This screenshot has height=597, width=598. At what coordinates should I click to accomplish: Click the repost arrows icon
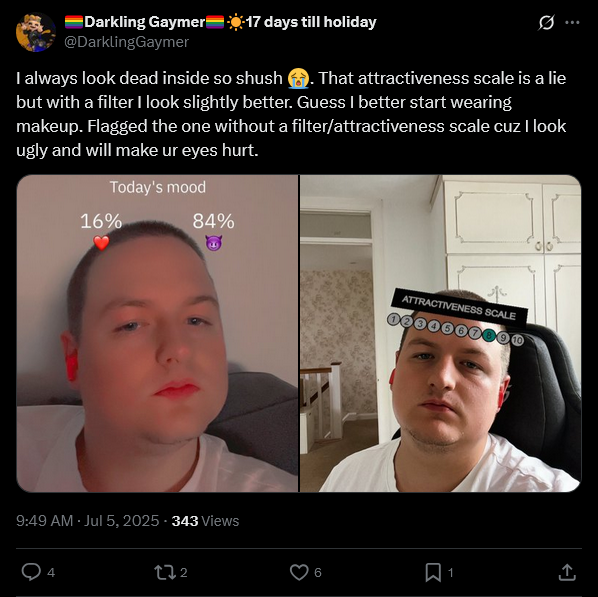click(165, 572)
